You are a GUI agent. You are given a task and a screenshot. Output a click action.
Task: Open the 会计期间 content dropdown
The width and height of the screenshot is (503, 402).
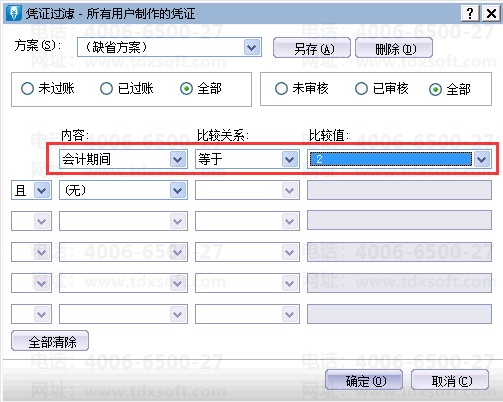click(178, 159)
